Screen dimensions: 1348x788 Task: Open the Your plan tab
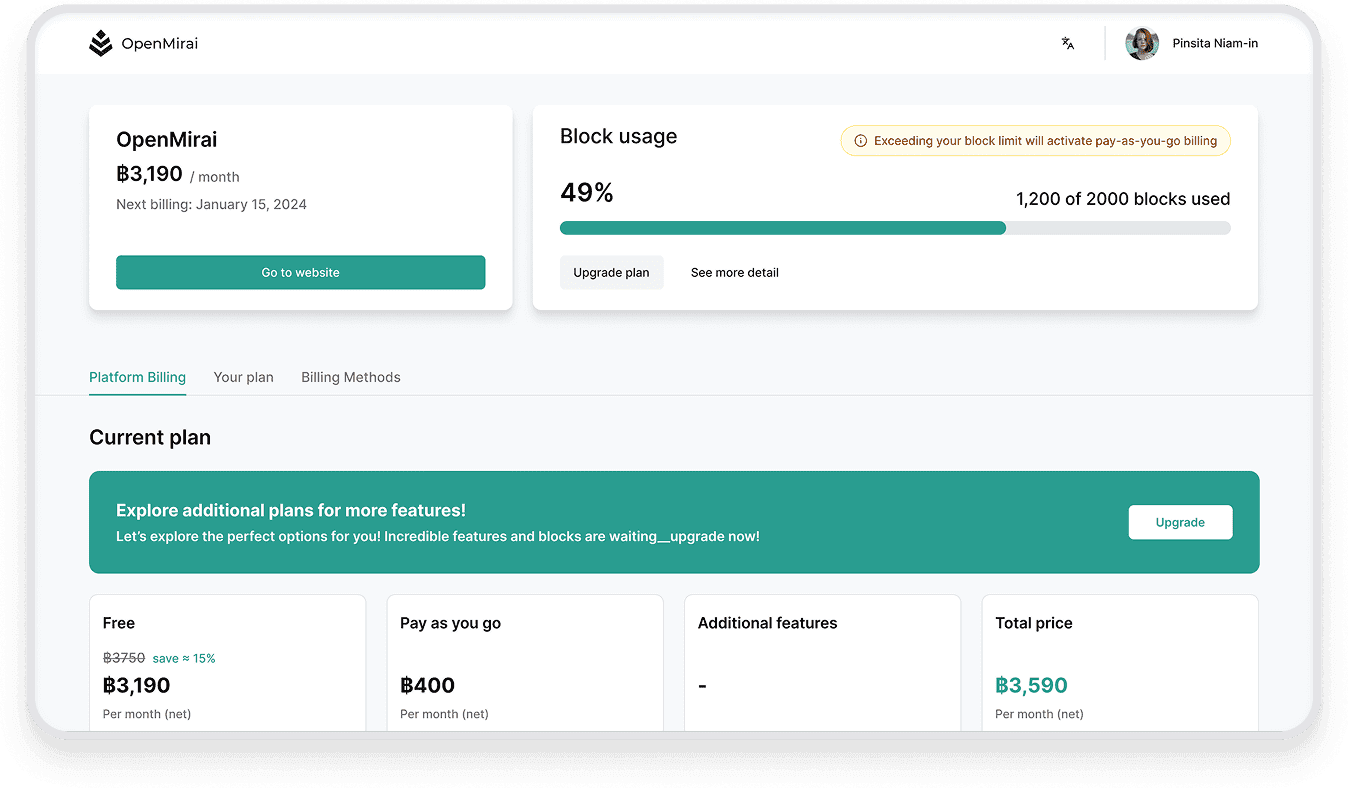[x=243, y=377]
